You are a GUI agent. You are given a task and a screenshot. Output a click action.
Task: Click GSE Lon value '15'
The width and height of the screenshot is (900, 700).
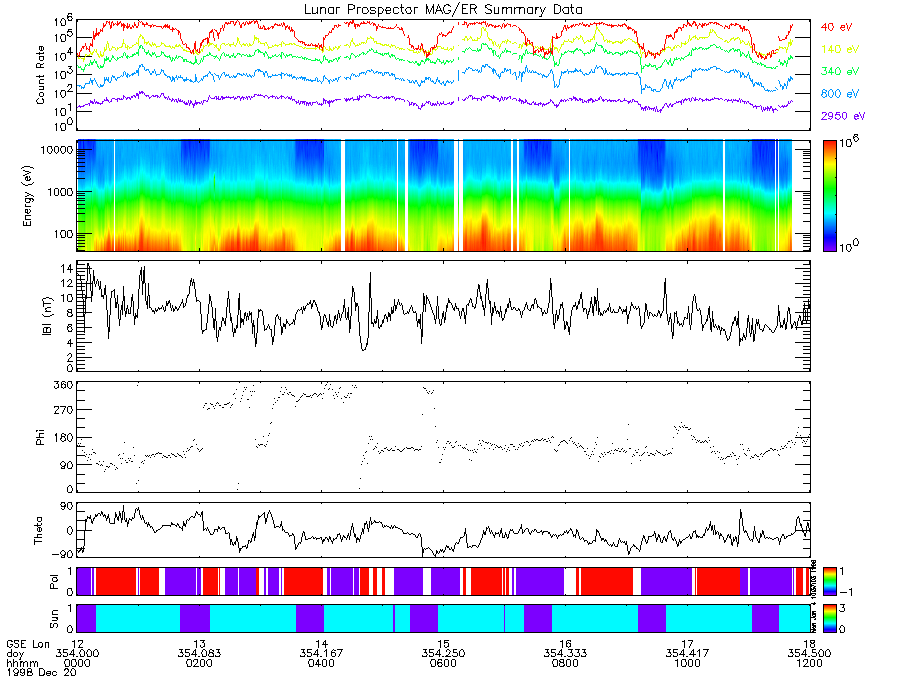click(443, 644)
